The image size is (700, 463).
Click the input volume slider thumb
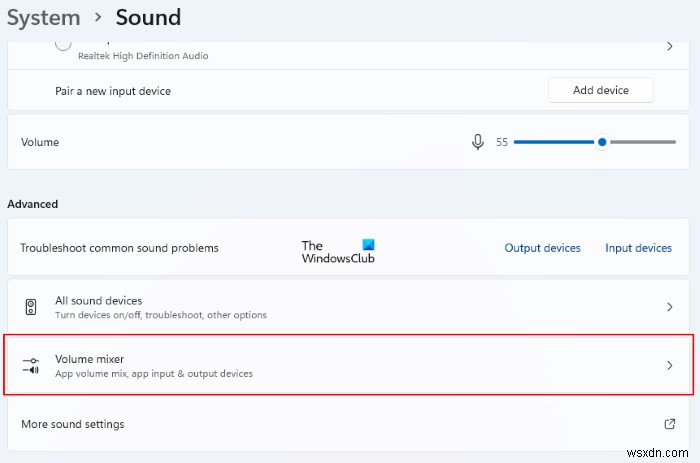click(x=602, y=142)
